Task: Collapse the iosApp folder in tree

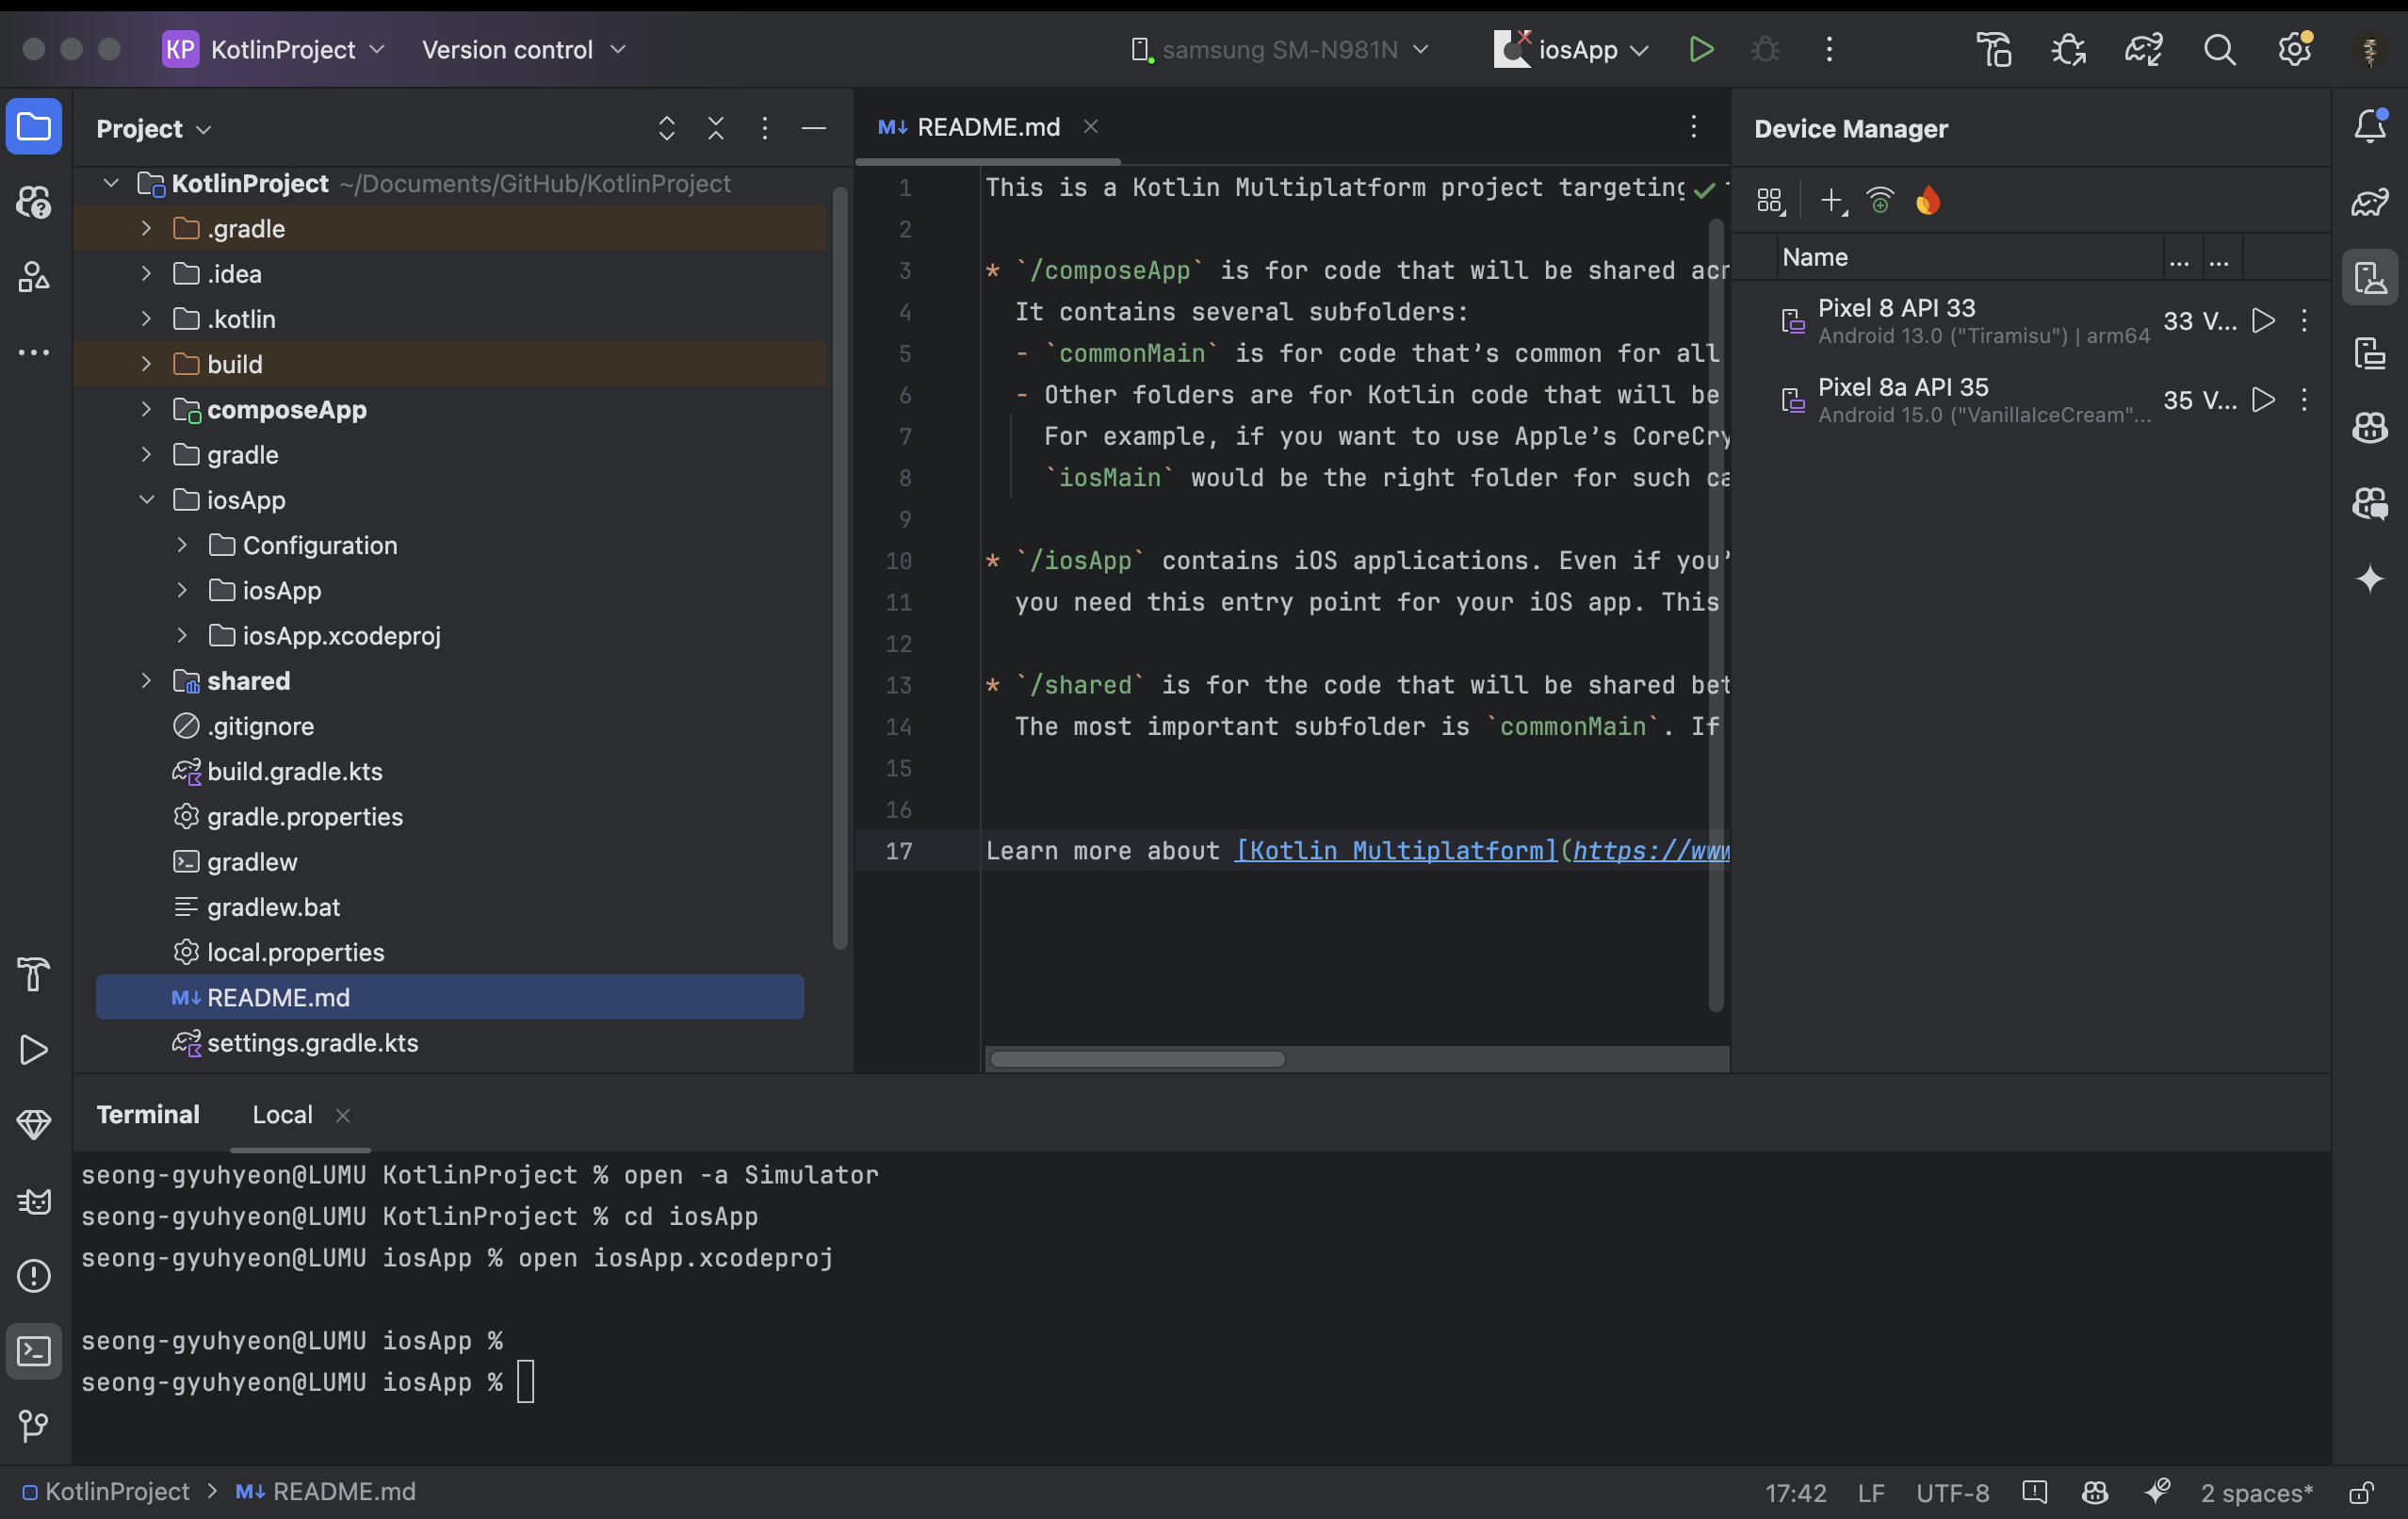Action: click(x=146, y=499)
